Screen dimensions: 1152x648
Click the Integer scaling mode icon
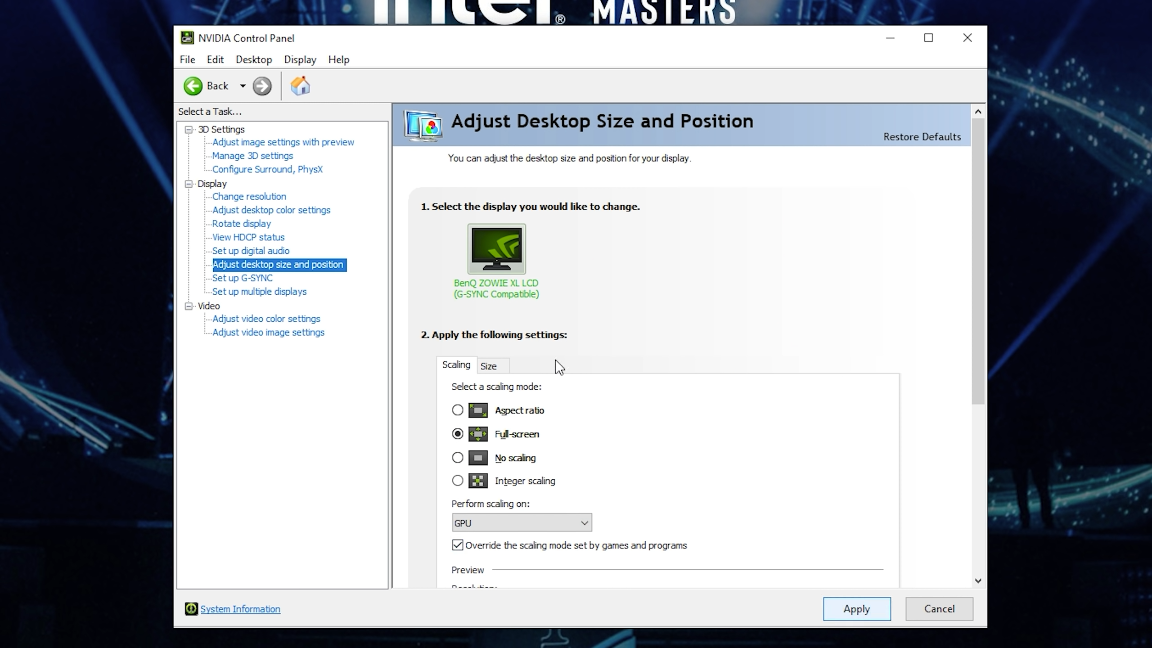(478, 480)
